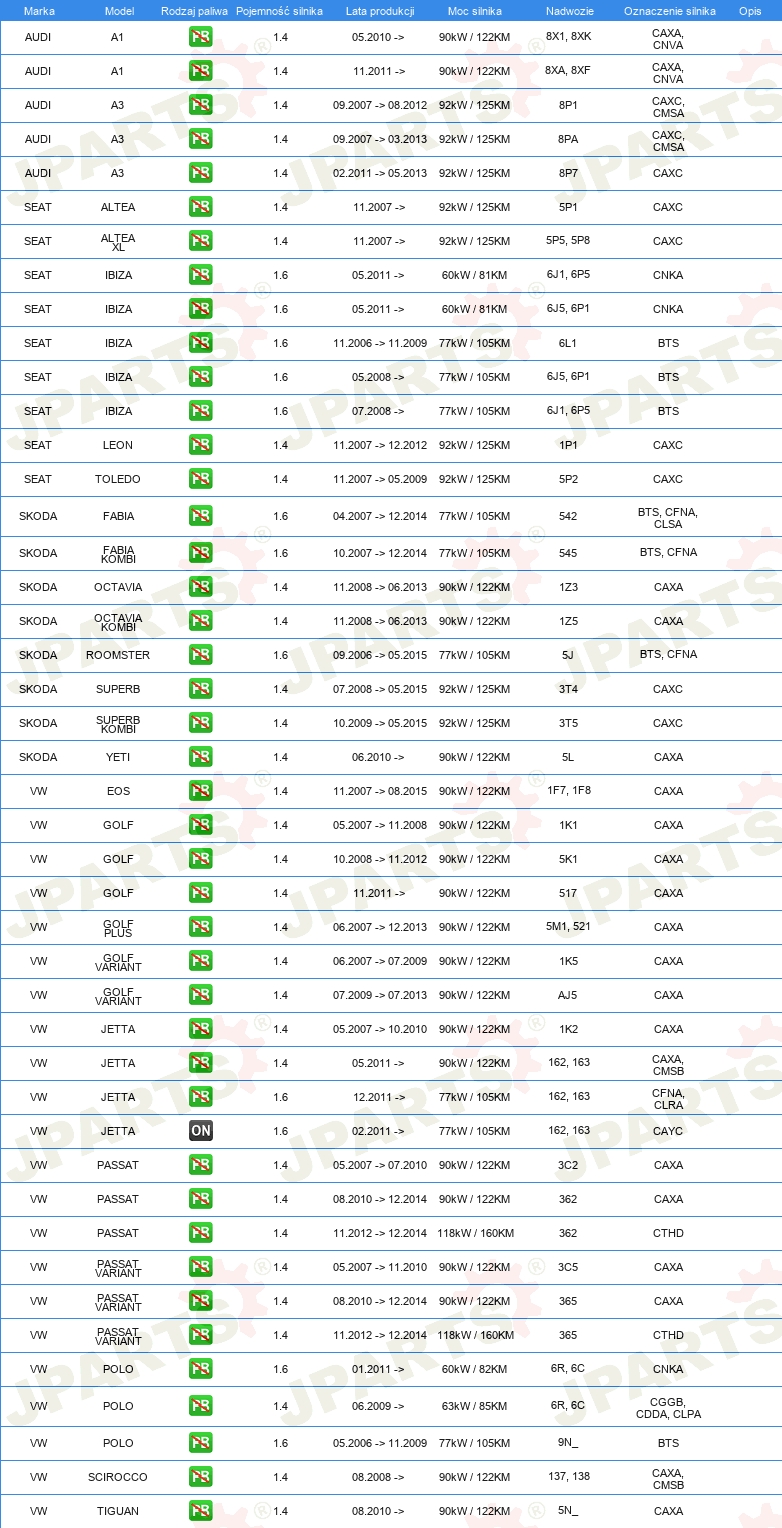This screenshot has height=1528, width=782.
Task: Click the PB fuel icon in the AUDI A1 8X1, 8XK row
Action: point(200,37)
